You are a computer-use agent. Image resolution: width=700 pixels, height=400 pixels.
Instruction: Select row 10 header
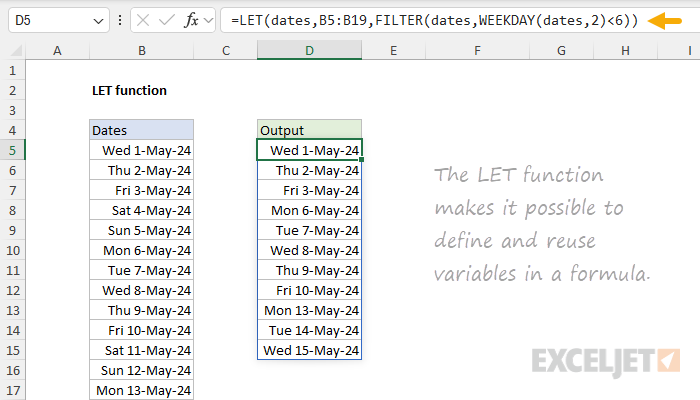(x=12, y=250)
